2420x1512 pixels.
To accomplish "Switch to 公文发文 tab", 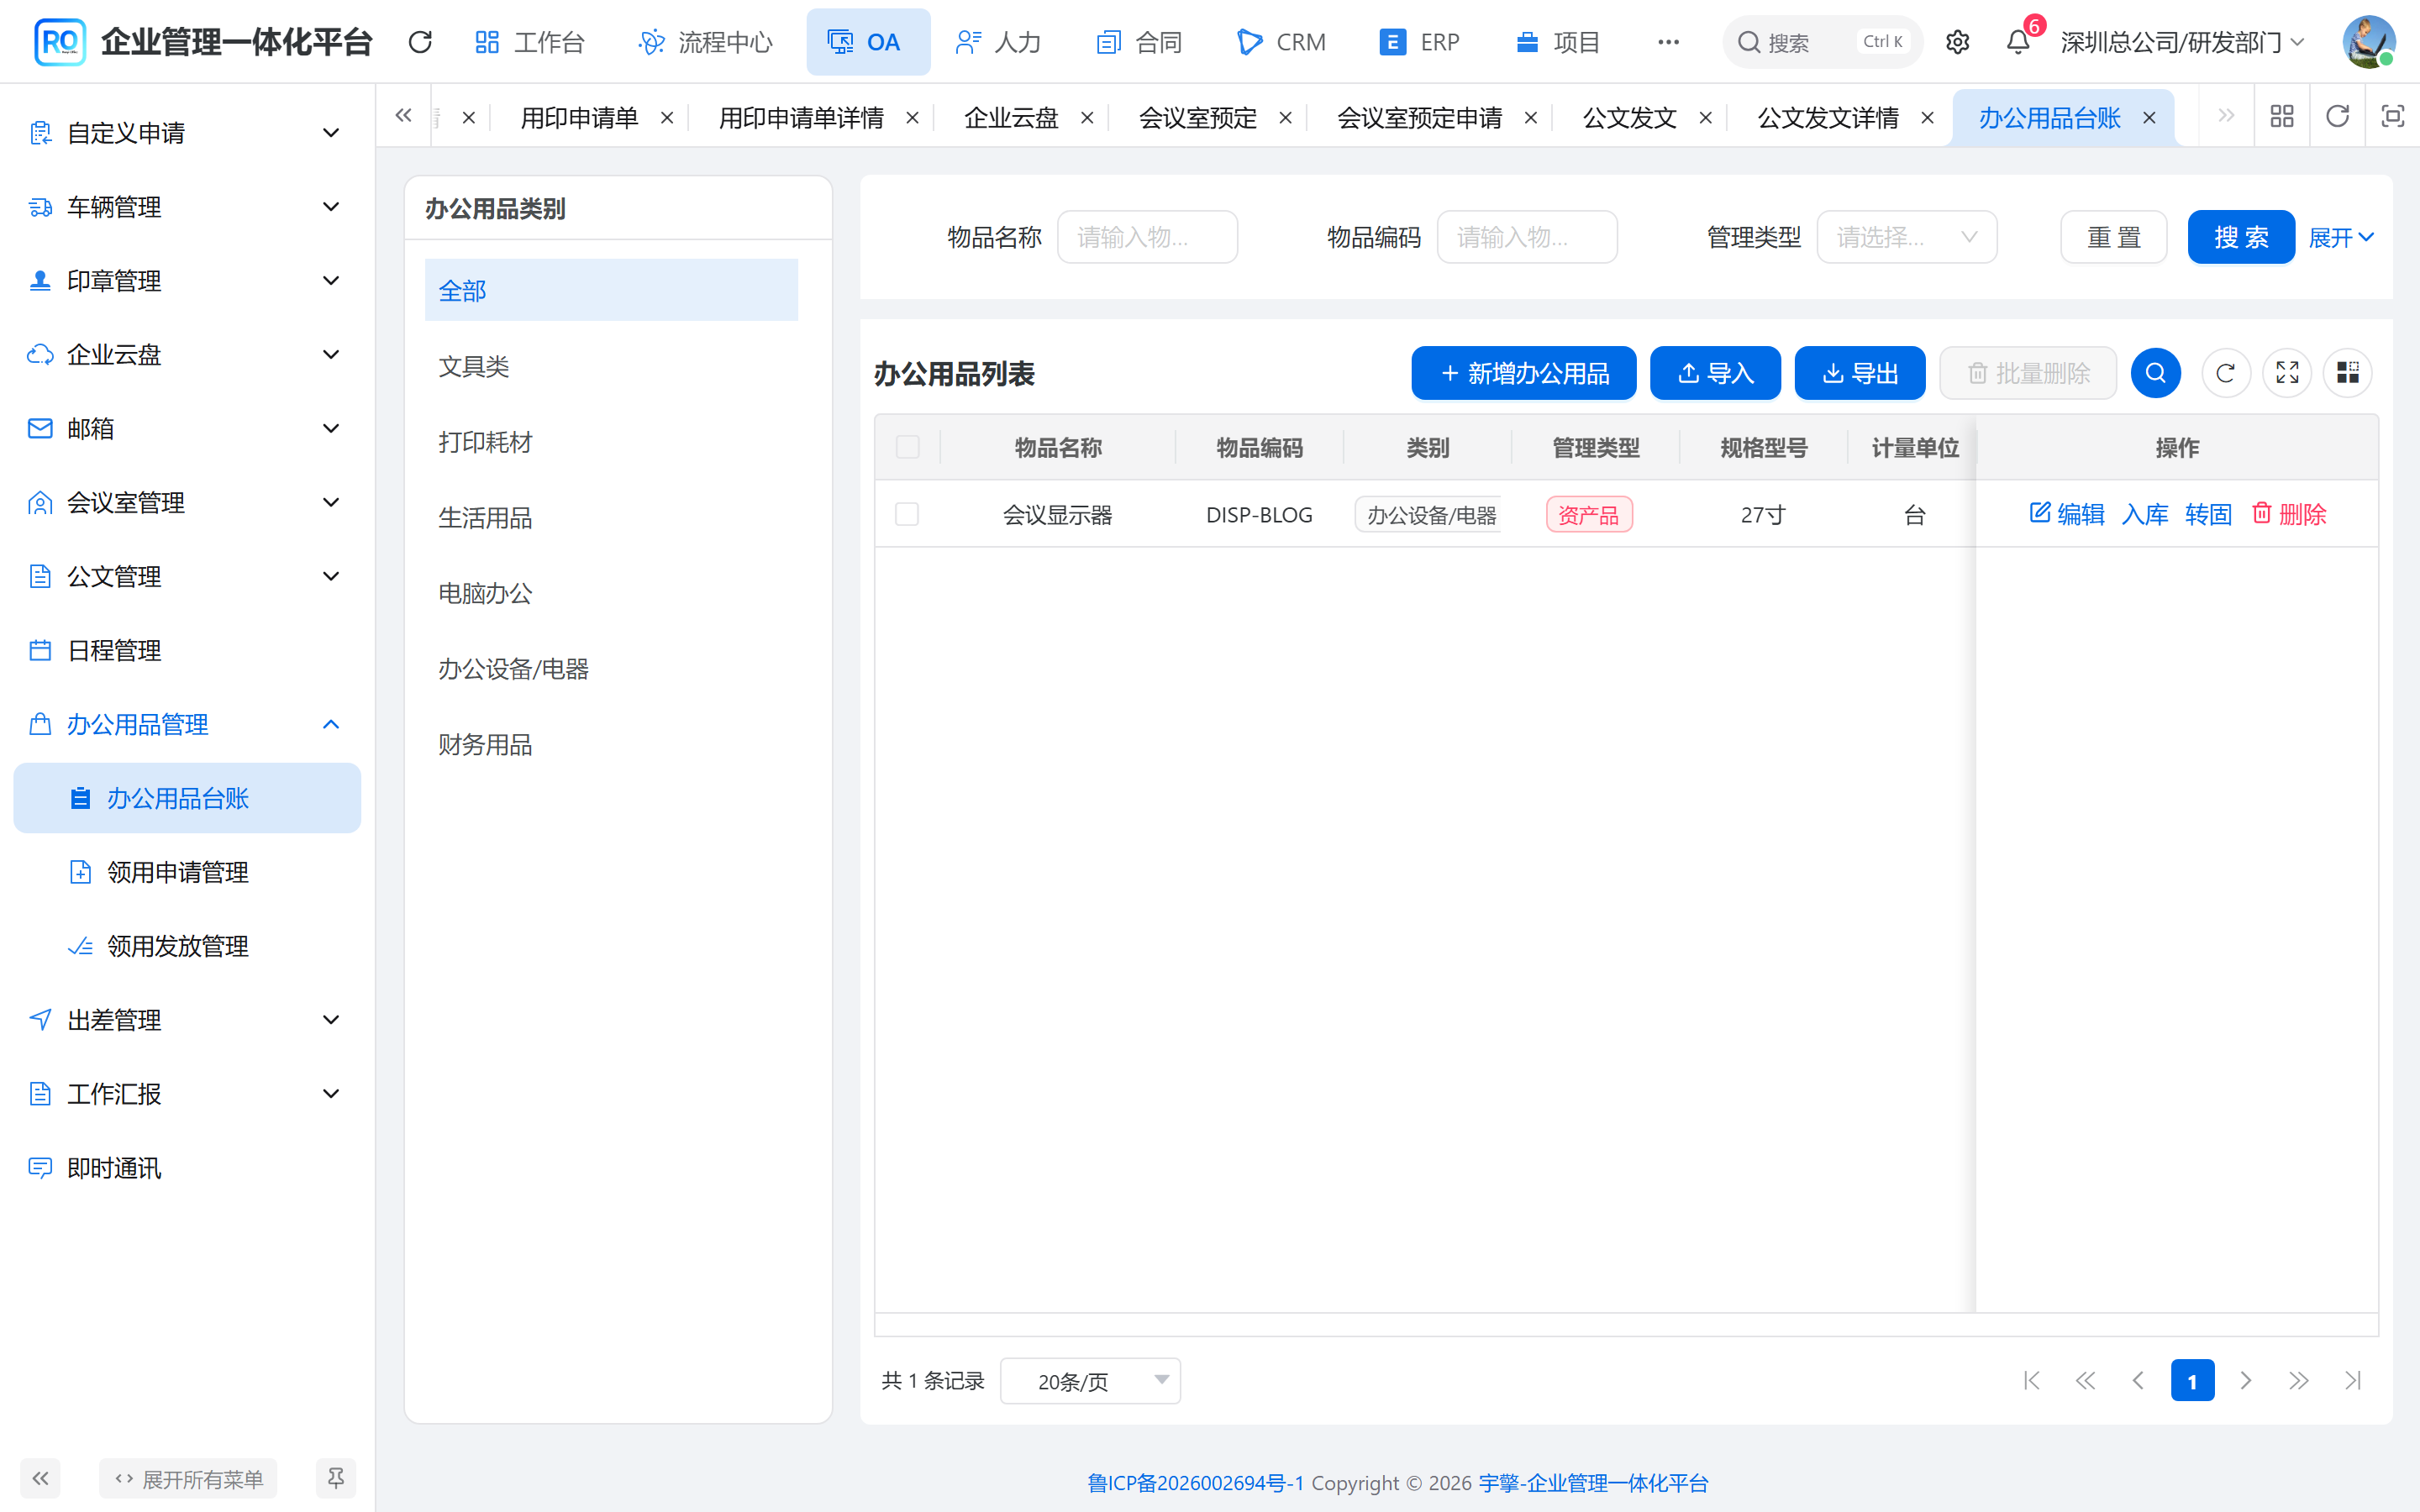I will coord(1629,118).
